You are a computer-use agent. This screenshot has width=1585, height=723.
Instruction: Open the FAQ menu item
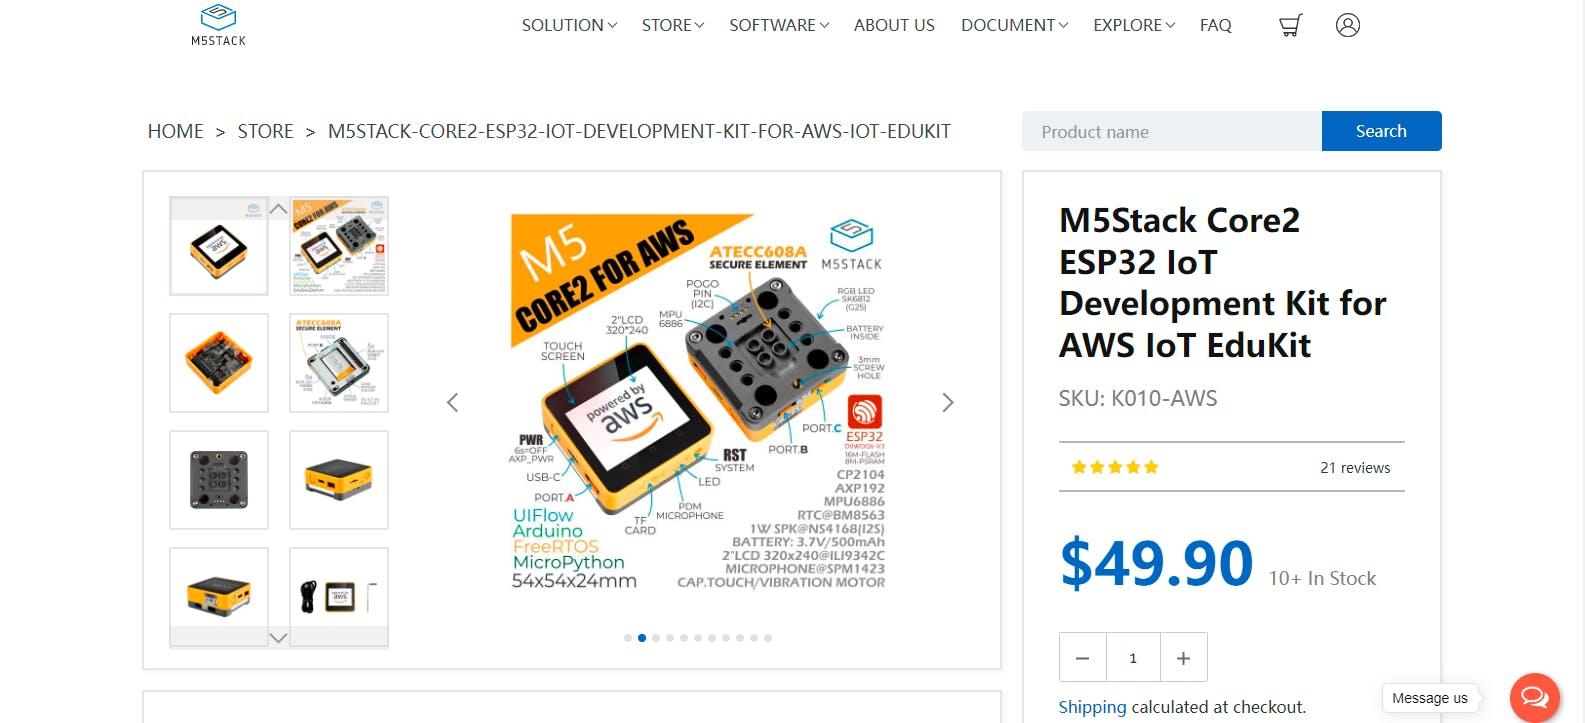tap(1216, 25)
